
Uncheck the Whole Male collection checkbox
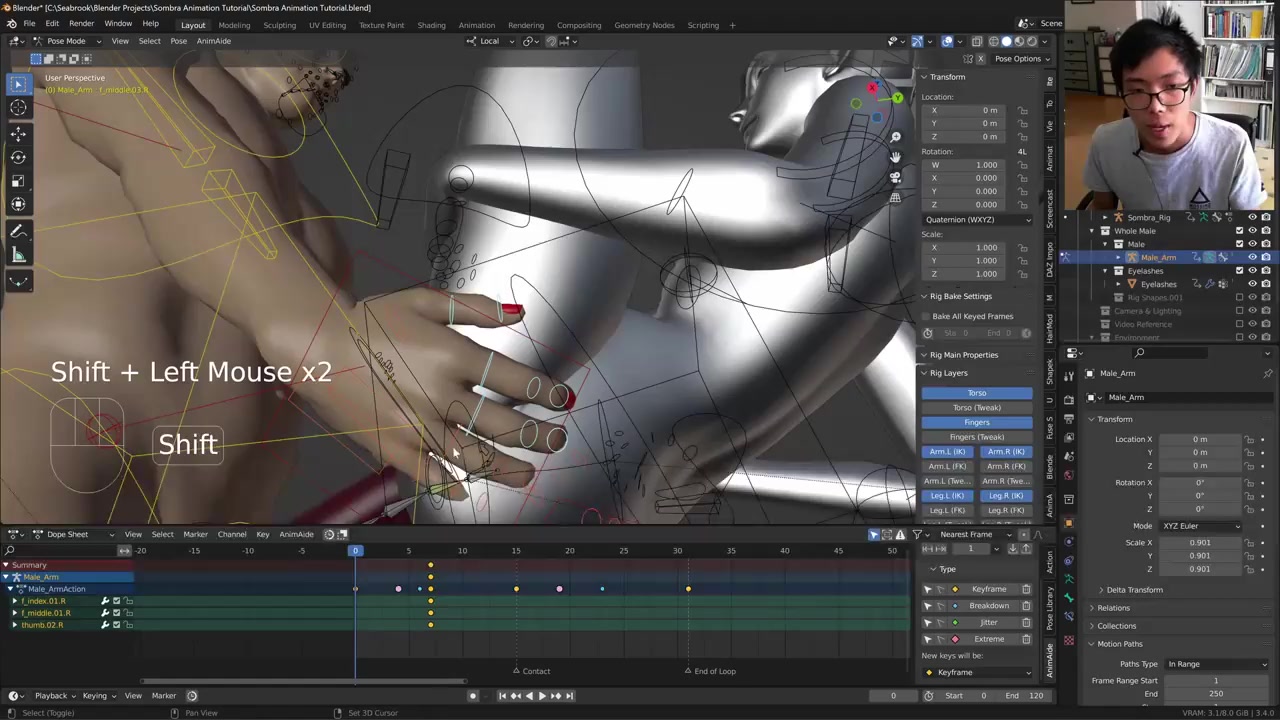[1239, 231]
